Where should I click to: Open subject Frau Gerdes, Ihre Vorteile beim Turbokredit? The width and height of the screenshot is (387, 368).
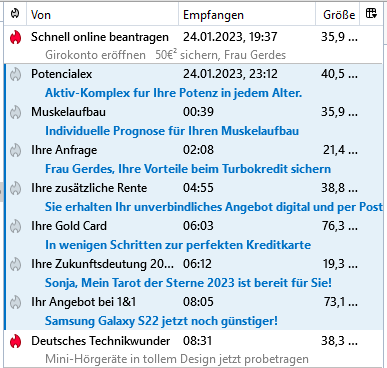coord(188,169)
